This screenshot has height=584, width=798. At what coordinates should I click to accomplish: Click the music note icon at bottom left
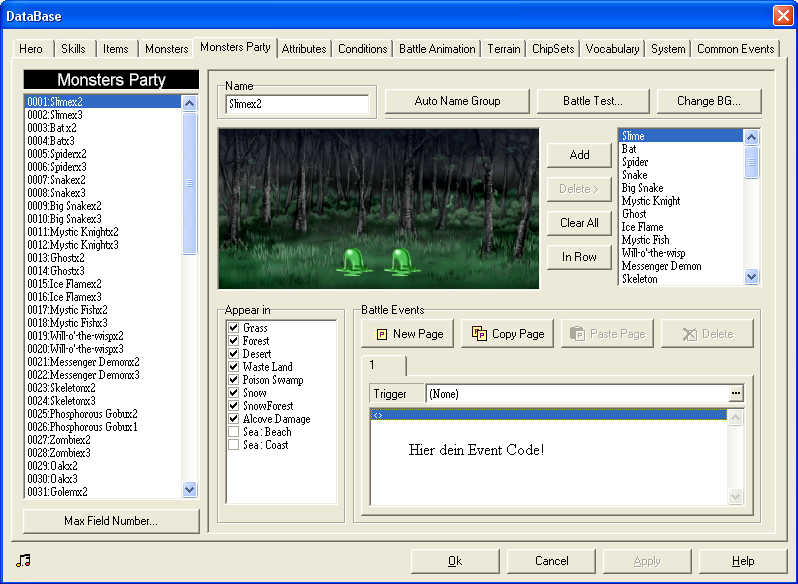23,561
